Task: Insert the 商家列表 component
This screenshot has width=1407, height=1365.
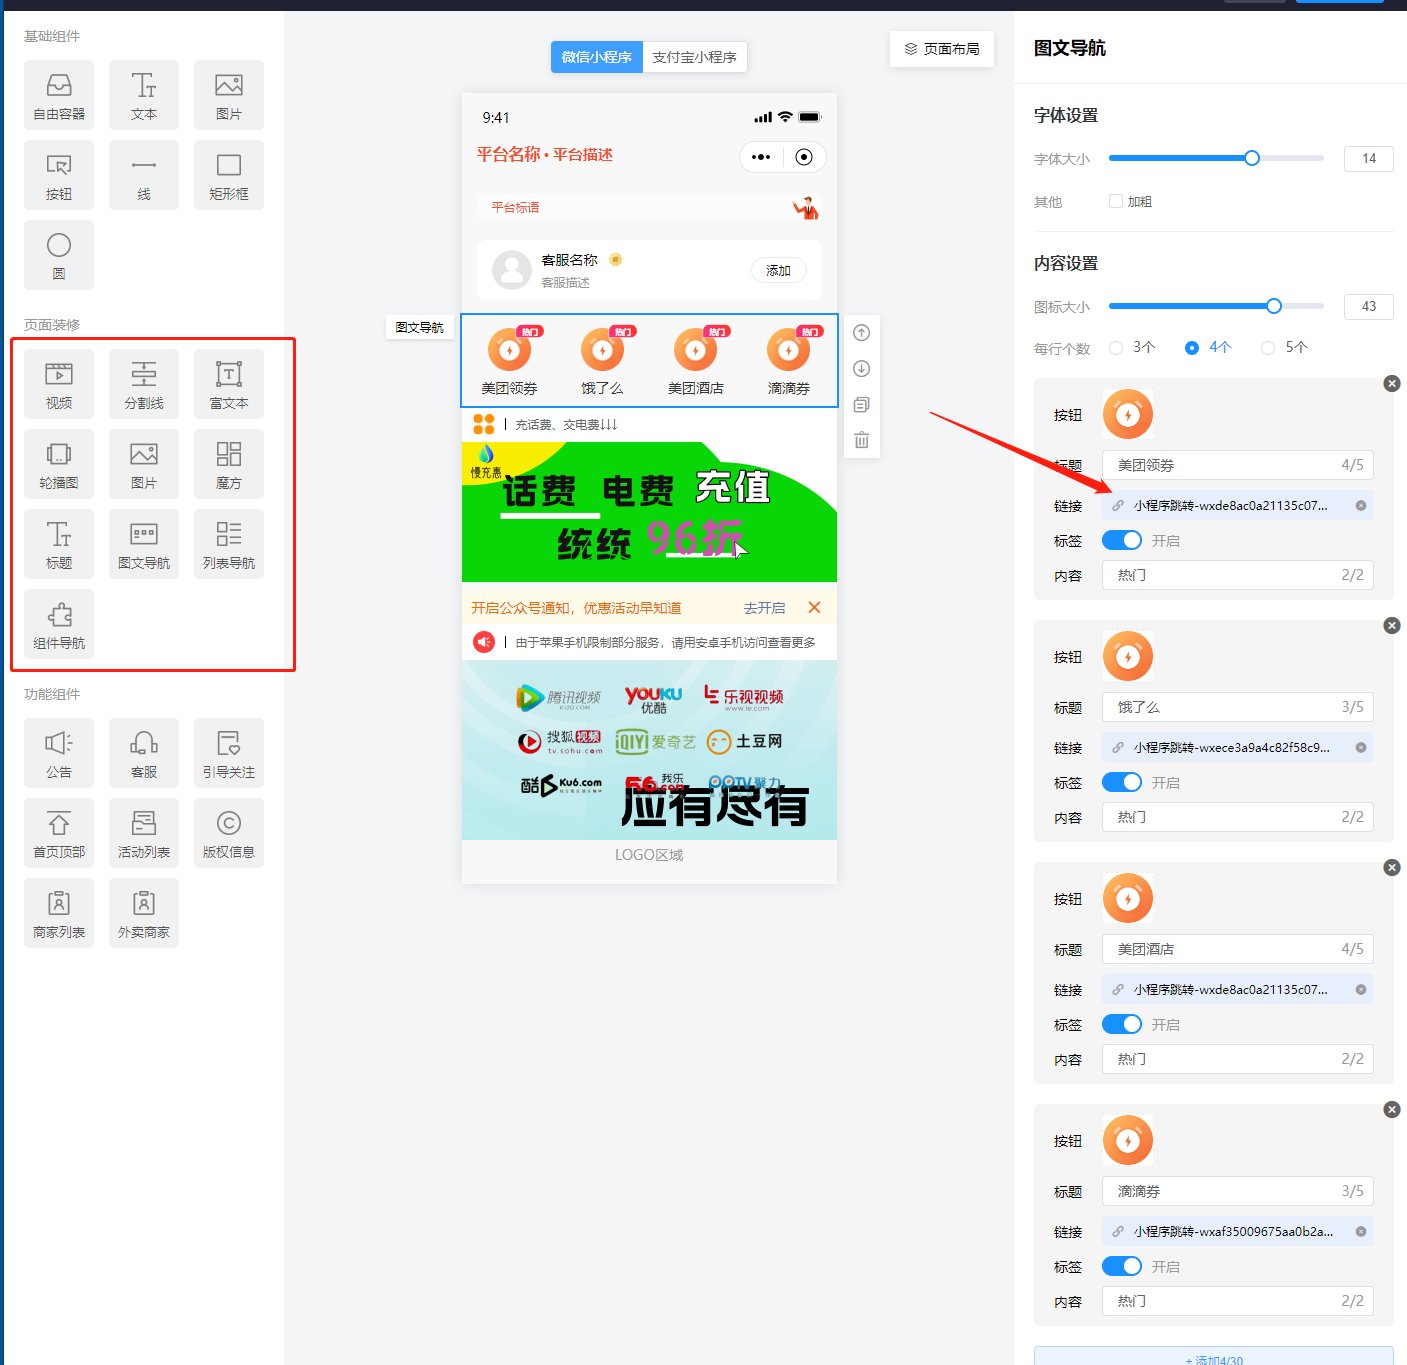Action: click(x=59, y=913)
